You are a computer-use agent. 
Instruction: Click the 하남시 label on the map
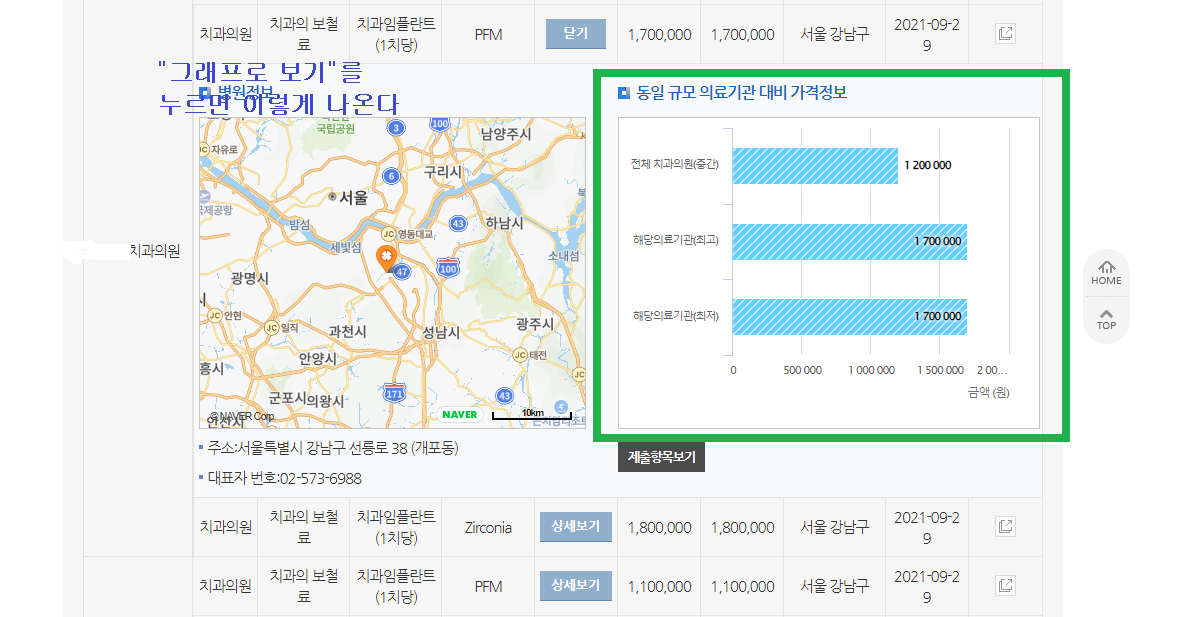click(x=504, y=223)
